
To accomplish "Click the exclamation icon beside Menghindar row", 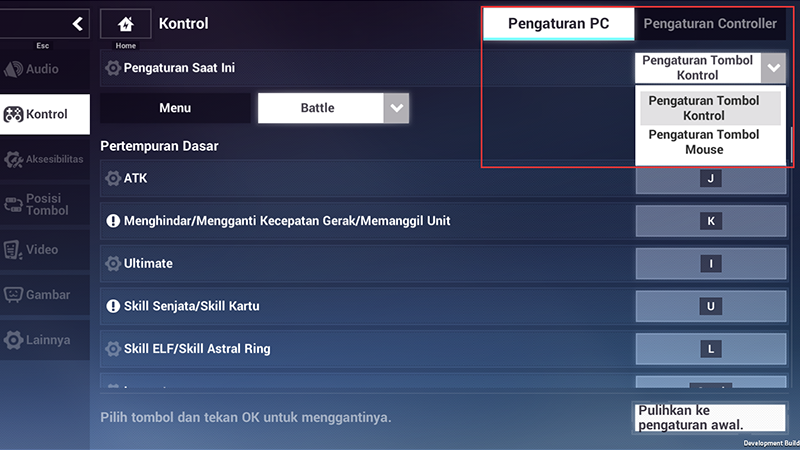I will (x=112, y=221).
